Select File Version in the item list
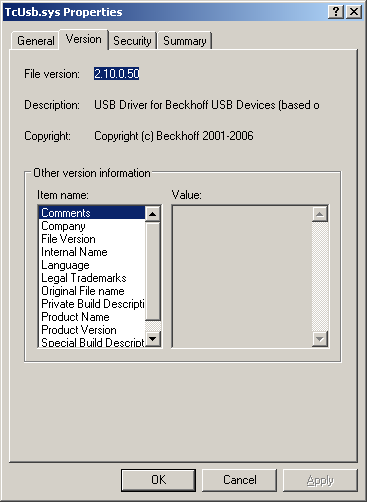 92,239
